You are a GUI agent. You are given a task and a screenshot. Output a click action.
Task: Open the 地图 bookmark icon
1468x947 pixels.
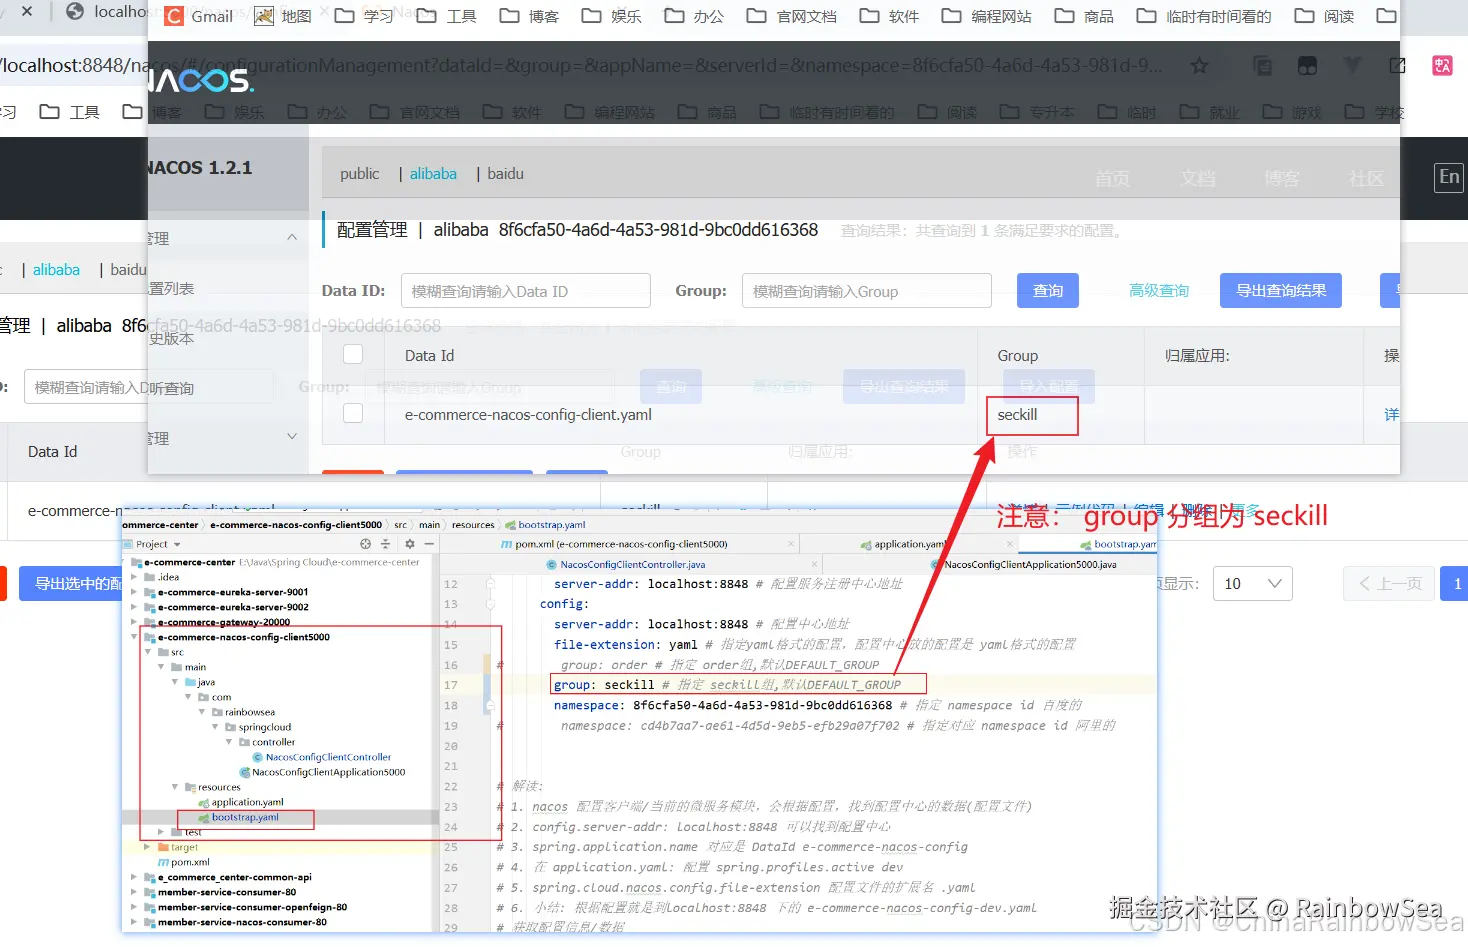pos(264,16)
